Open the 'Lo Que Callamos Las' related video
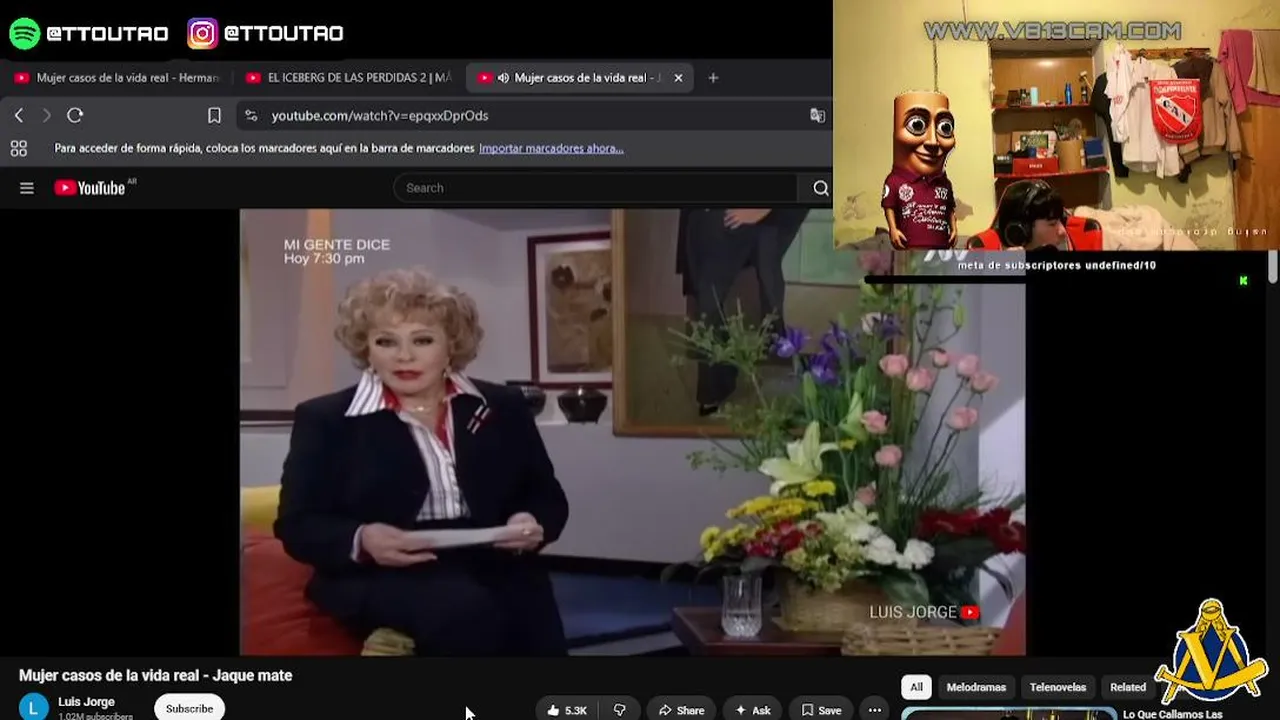 point(1172,714)
